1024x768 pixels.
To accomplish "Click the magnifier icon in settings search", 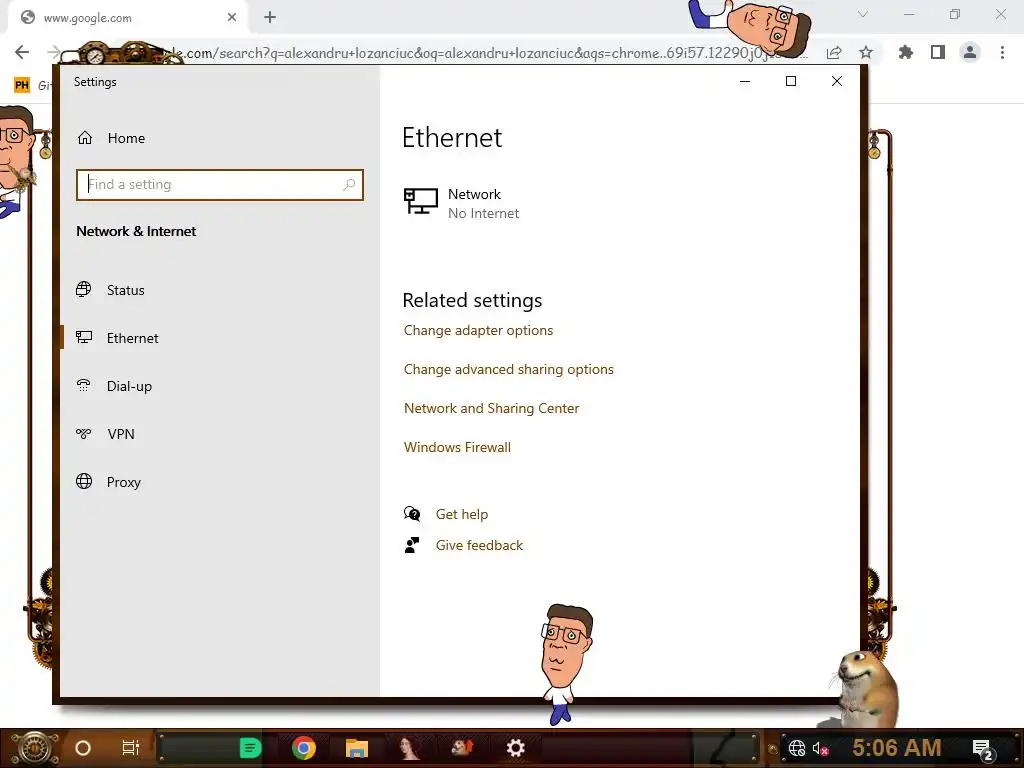I will [349, 185].
